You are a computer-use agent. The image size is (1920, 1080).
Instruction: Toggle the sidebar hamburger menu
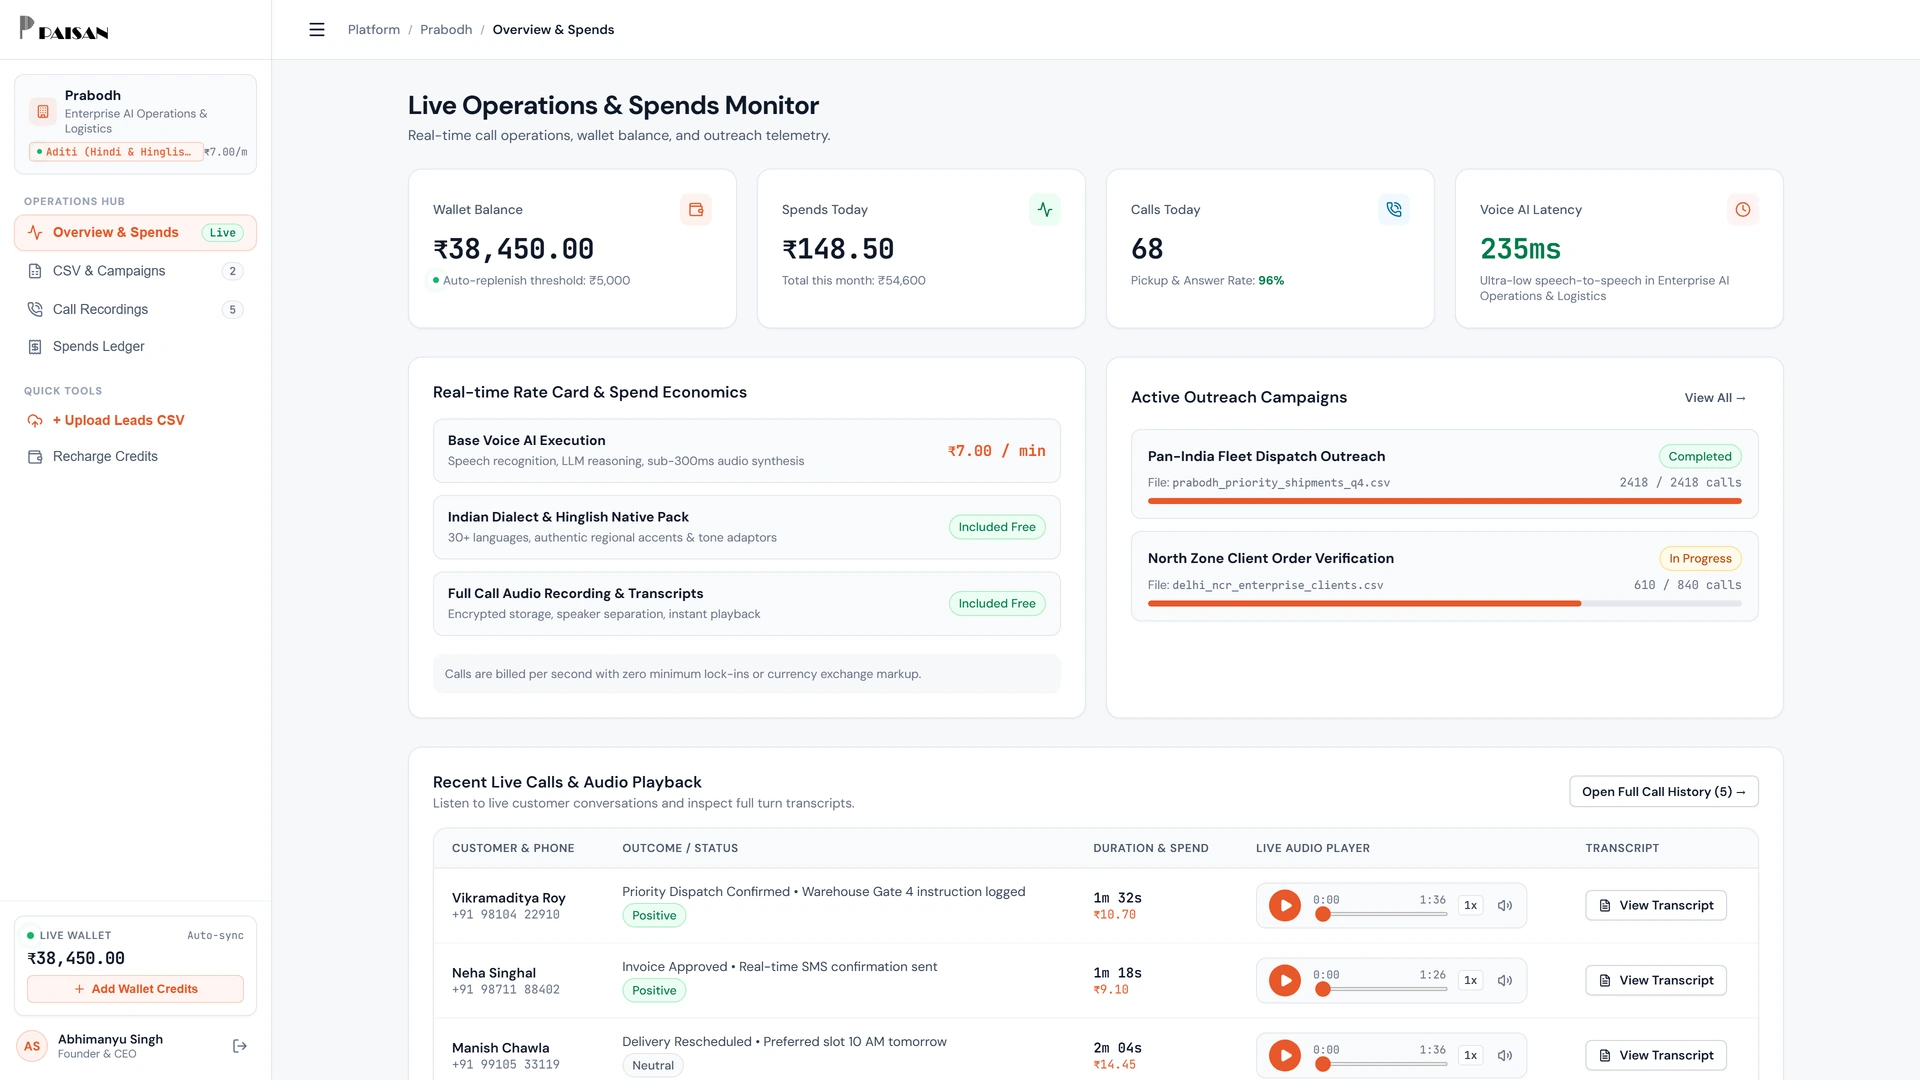[317, 30]
